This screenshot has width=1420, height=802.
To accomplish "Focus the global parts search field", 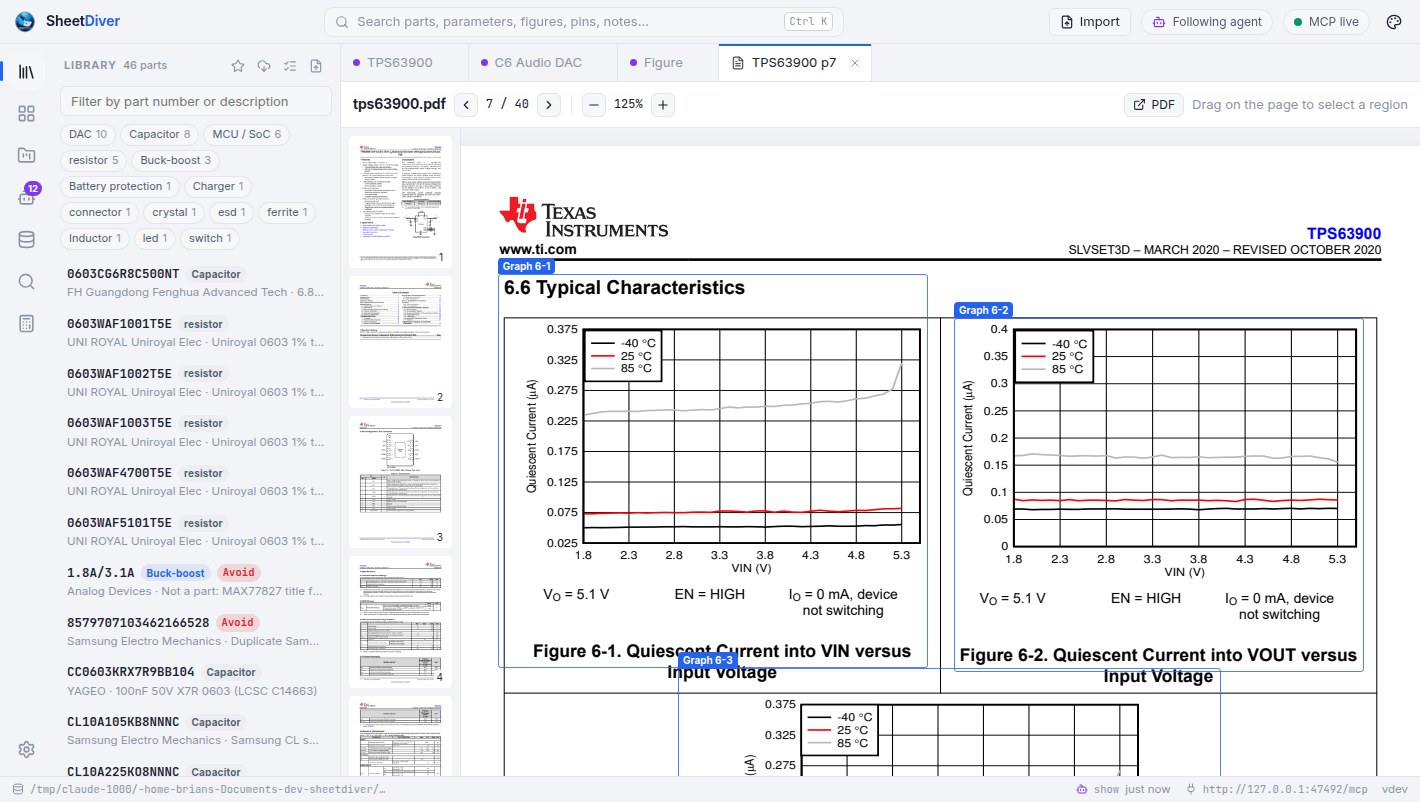I will 584,22.
